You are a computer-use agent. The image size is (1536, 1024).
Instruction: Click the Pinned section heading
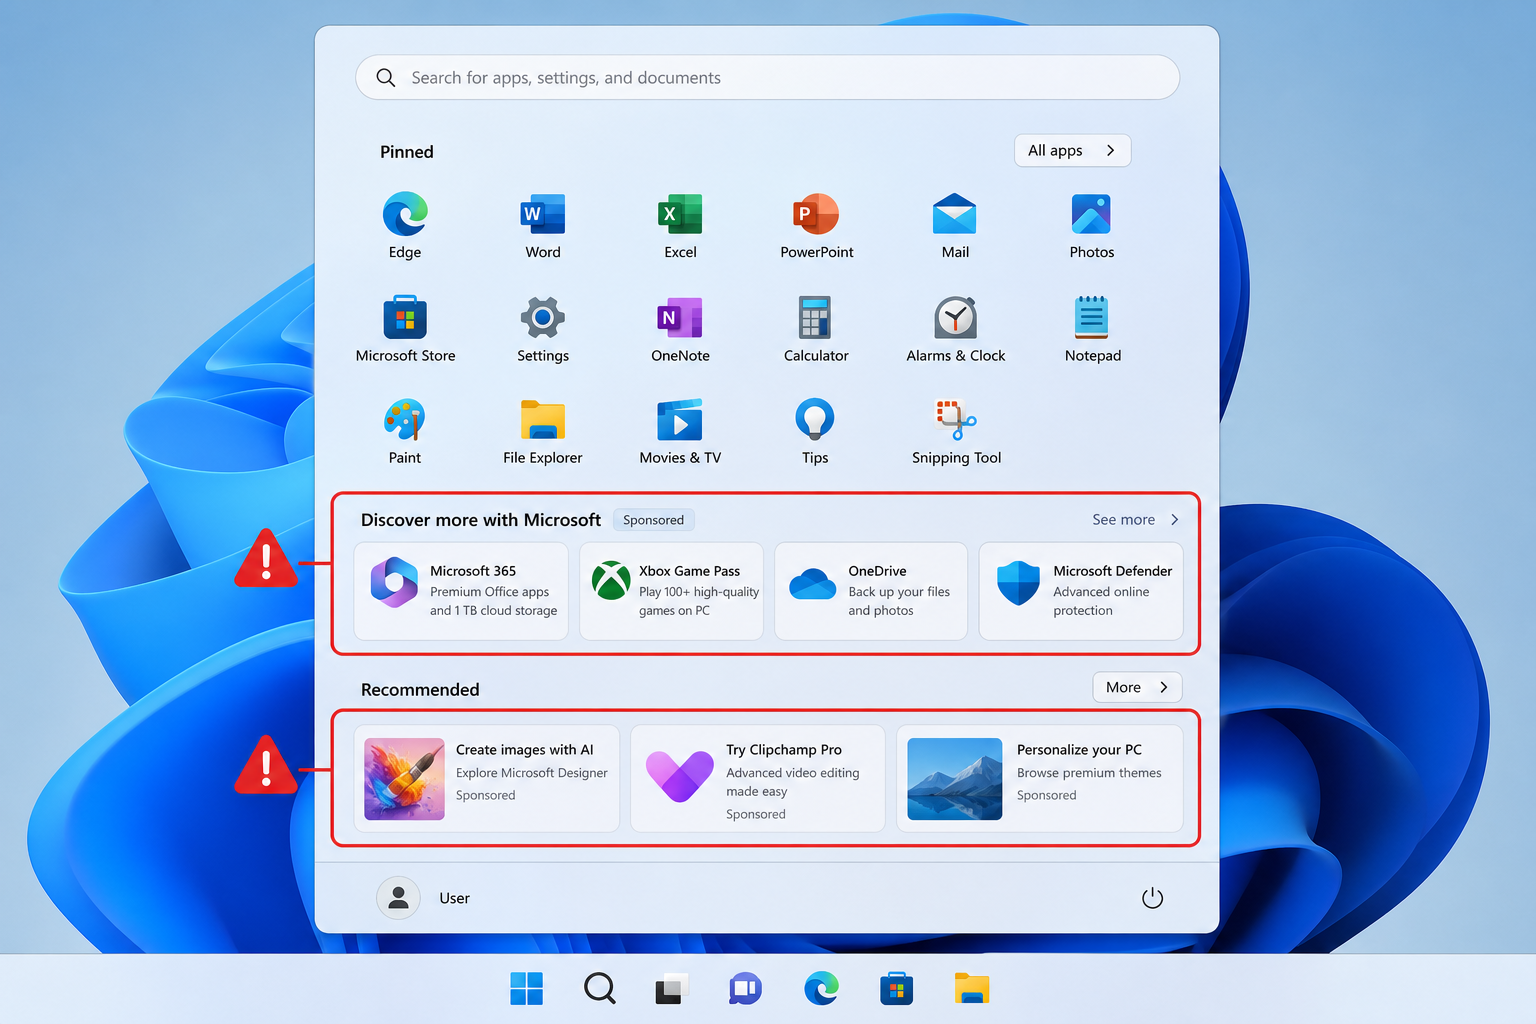(406, 152)
